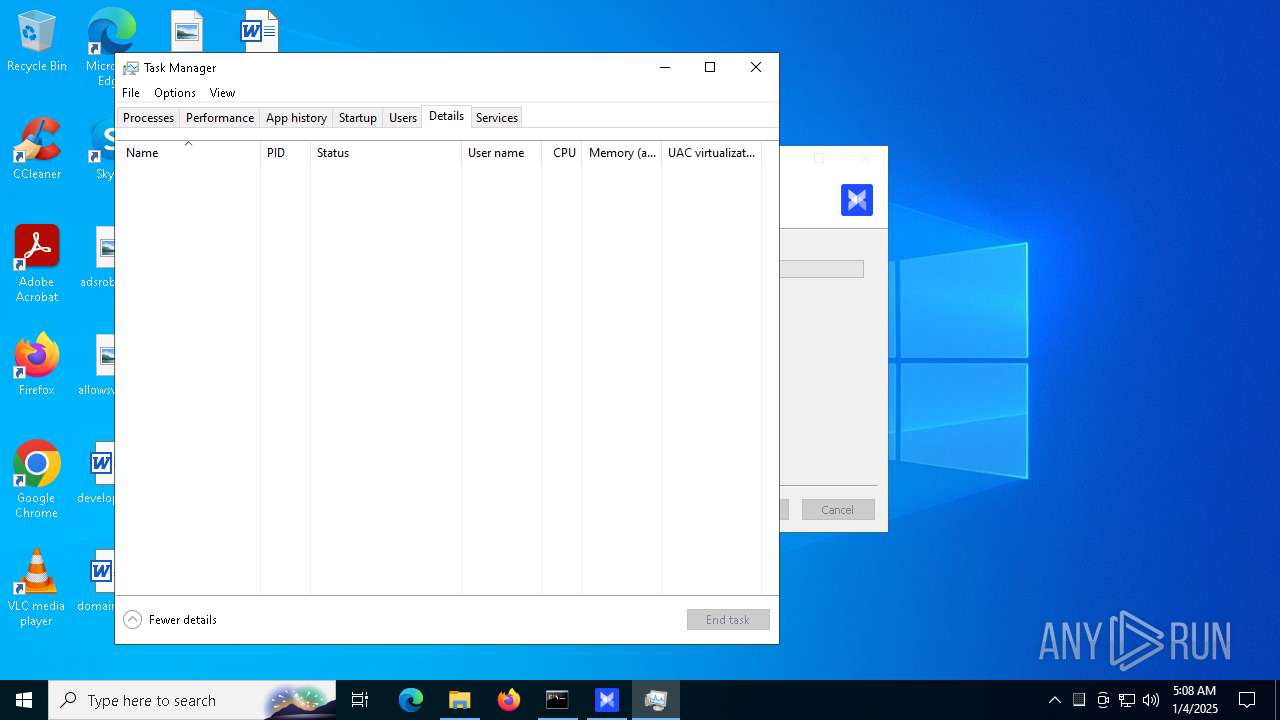Switch to the Startup tab
Screen dimensions: 1280x720
tap(357, 118)
